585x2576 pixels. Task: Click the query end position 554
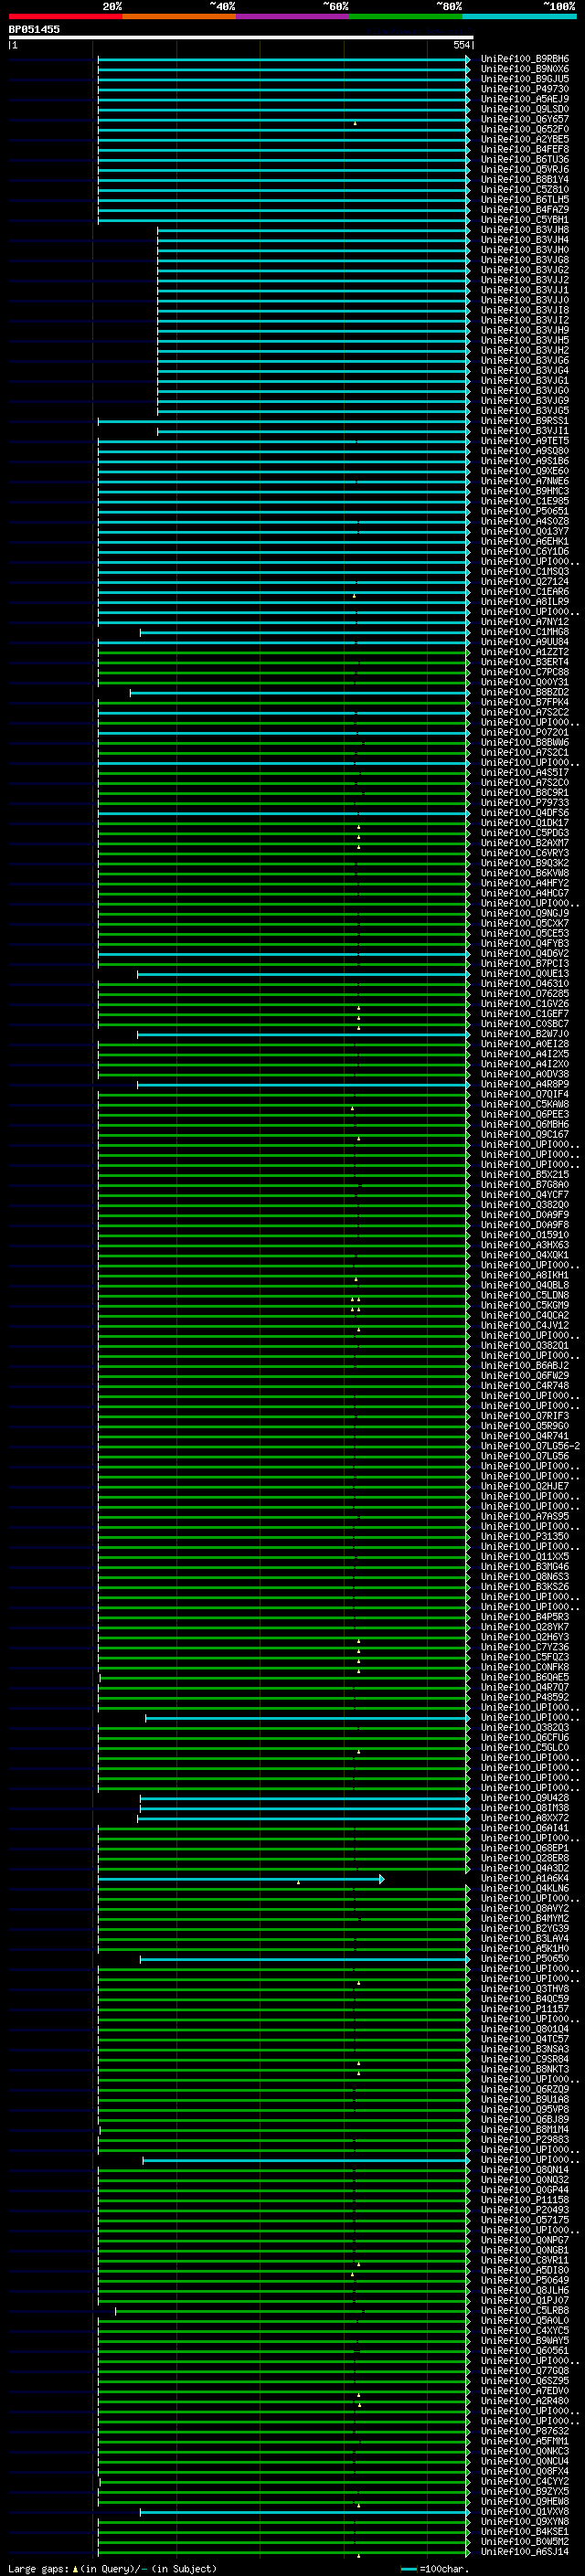click(x=461, y=45)
